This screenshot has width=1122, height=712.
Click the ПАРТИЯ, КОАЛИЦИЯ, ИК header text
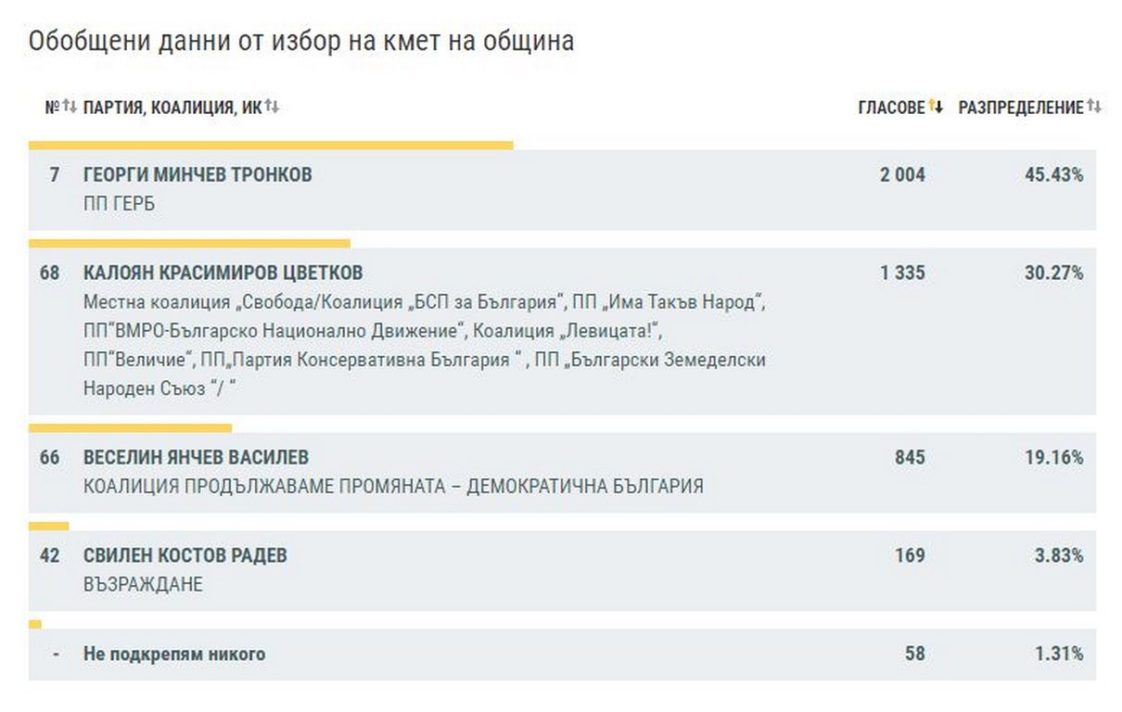pos(172,107)
